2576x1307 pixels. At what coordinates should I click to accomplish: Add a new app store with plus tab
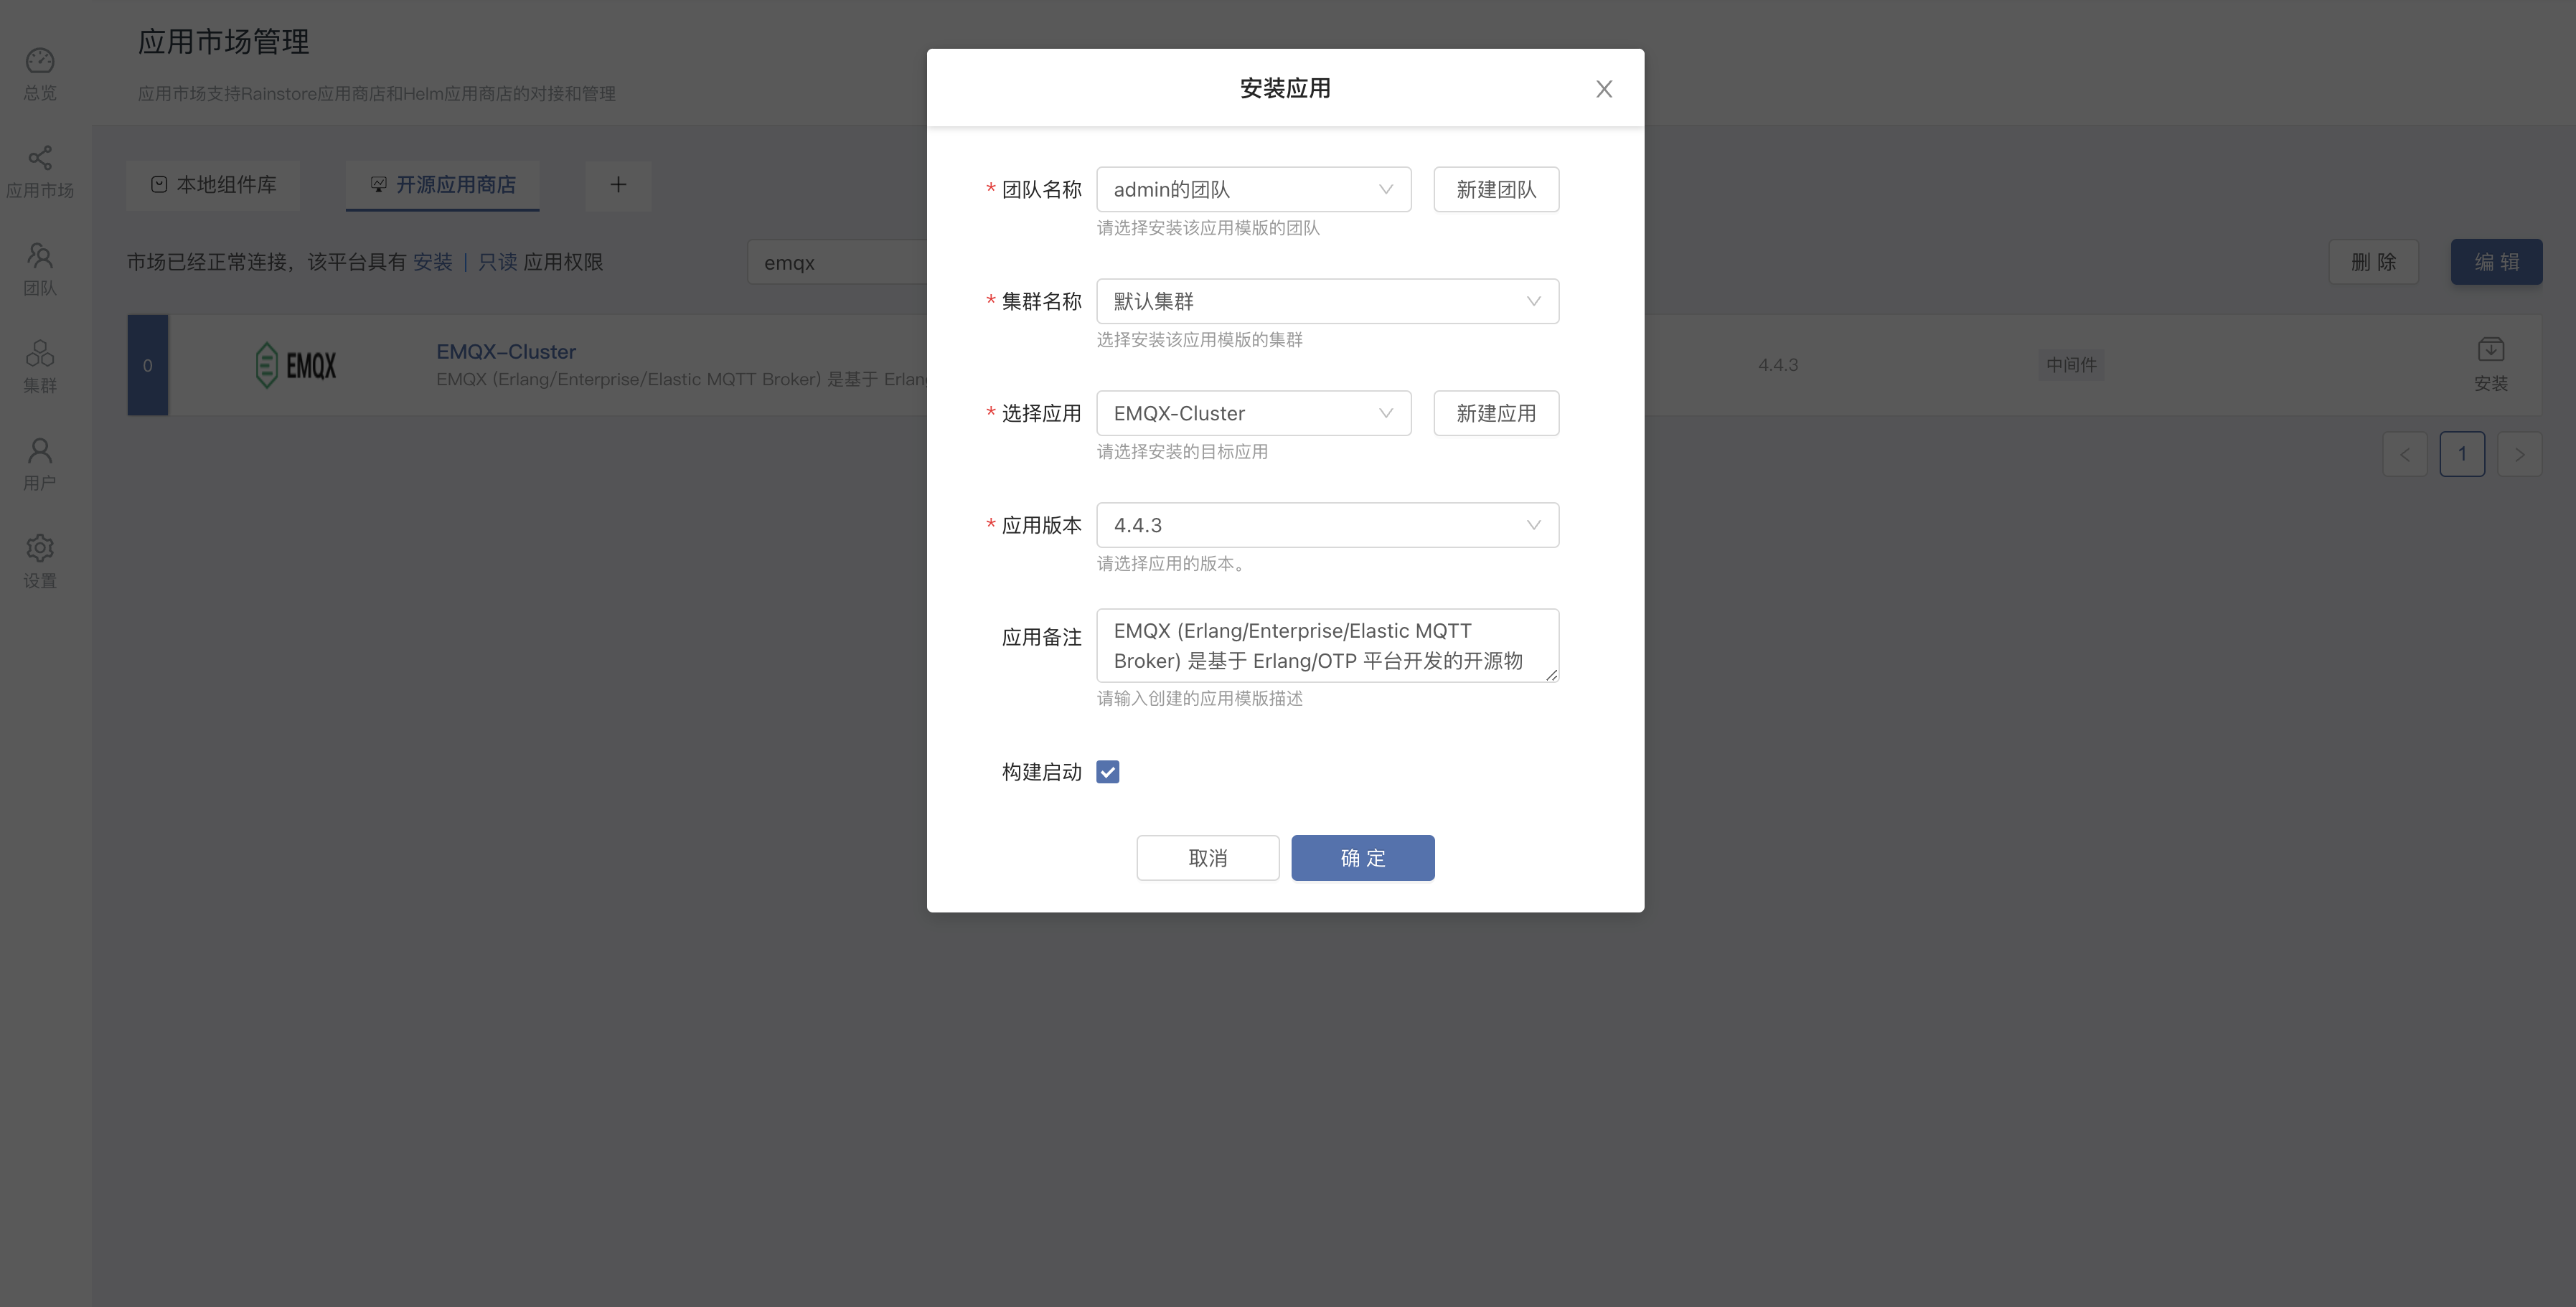click(x=618, y=185)
